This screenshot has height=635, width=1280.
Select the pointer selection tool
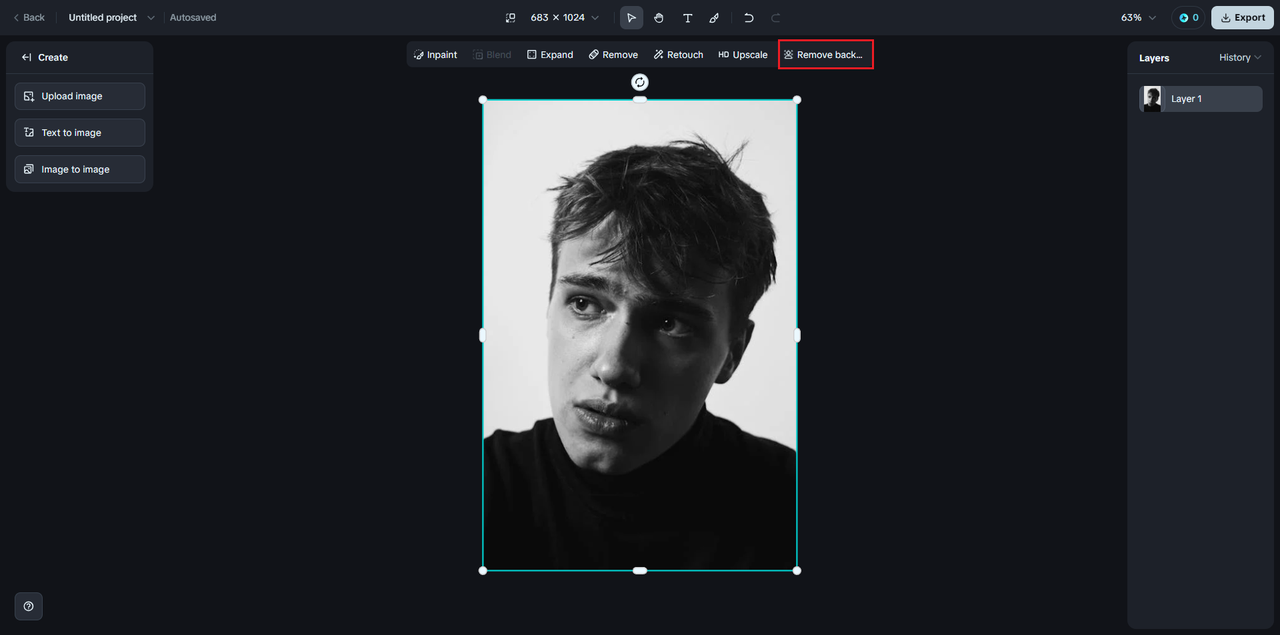click(x=631, y=18)
